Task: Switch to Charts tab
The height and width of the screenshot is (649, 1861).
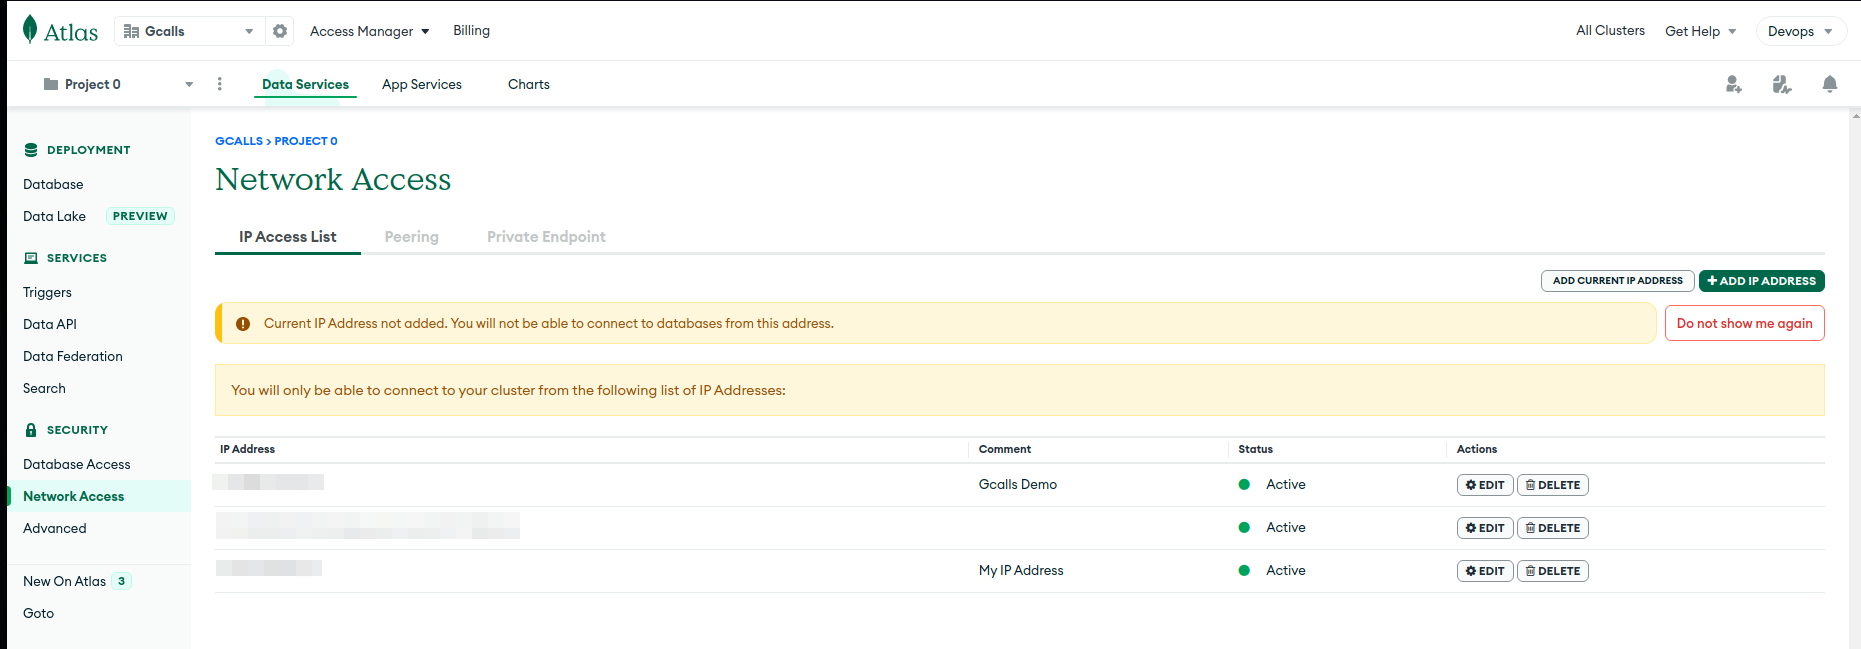Action: (x=529, y=84)
